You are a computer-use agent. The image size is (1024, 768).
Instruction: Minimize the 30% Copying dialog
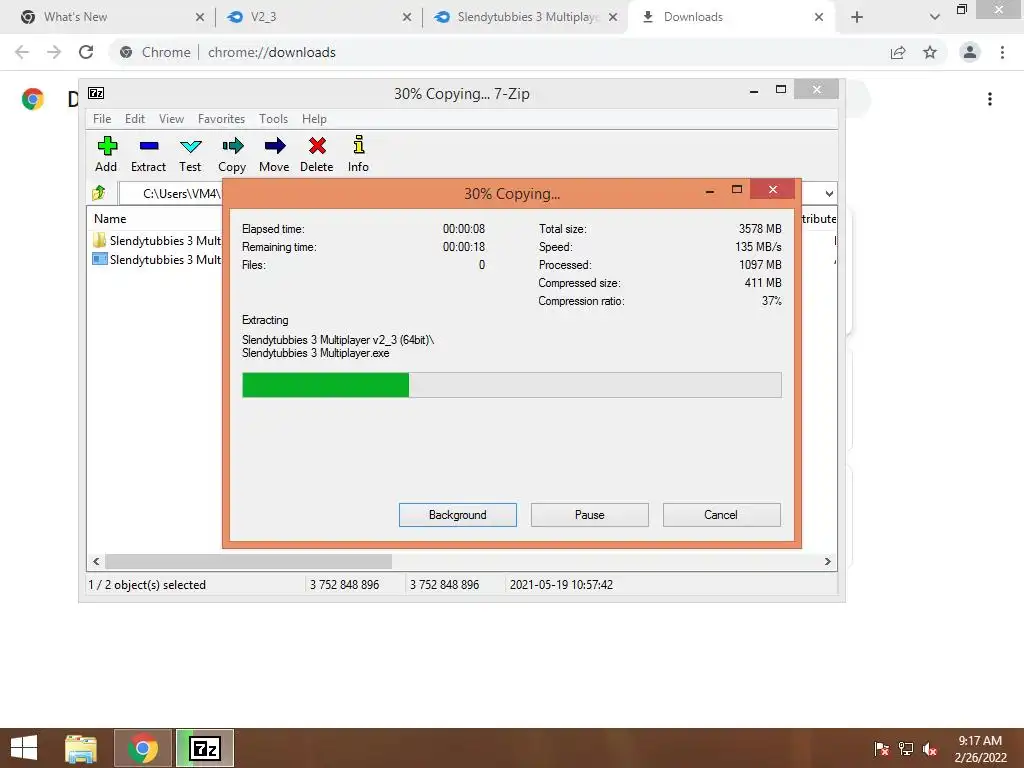710,190
